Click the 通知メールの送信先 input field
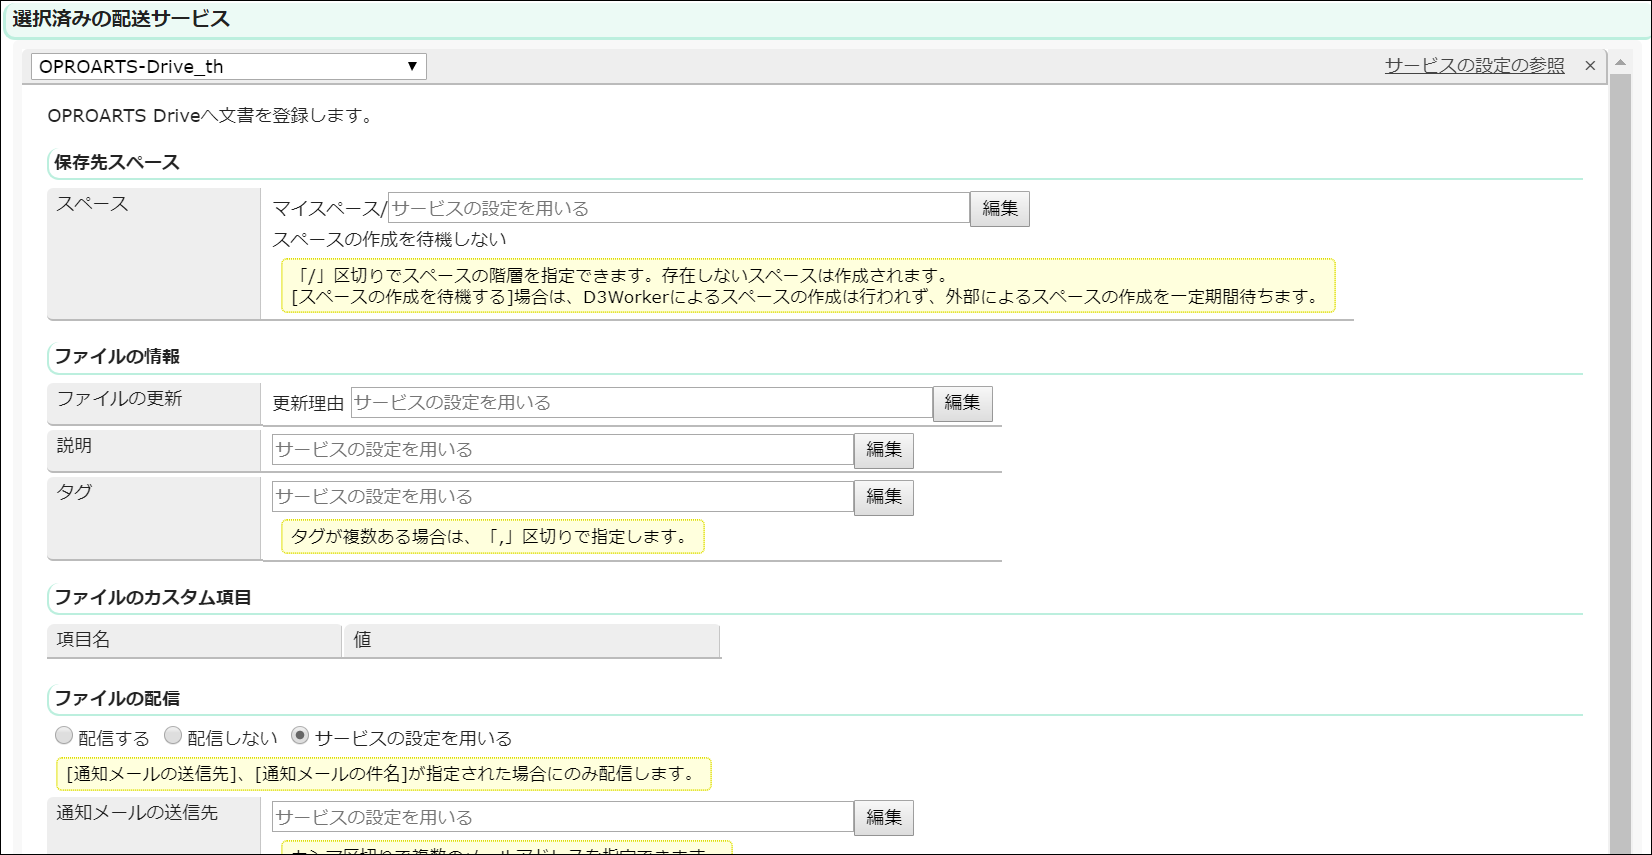The image size is (1652, 855). (x=562, y=817)
